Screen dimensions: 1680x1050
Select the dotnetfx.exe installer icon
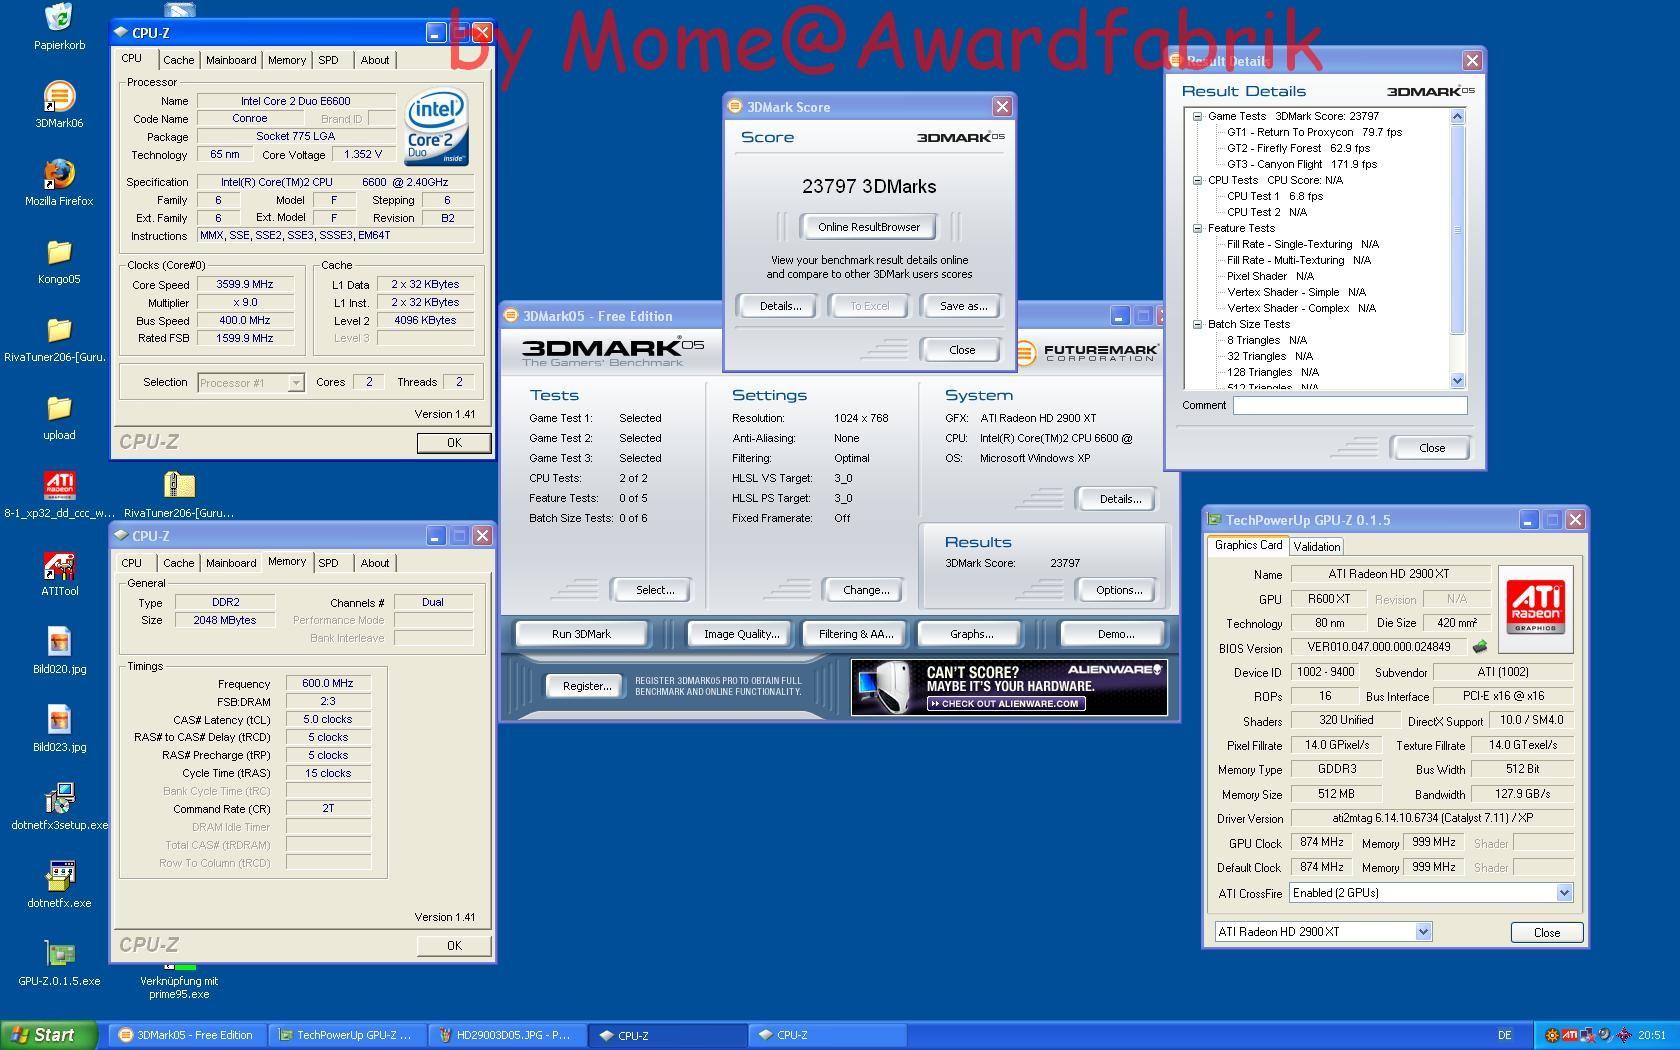coord(59,876)
